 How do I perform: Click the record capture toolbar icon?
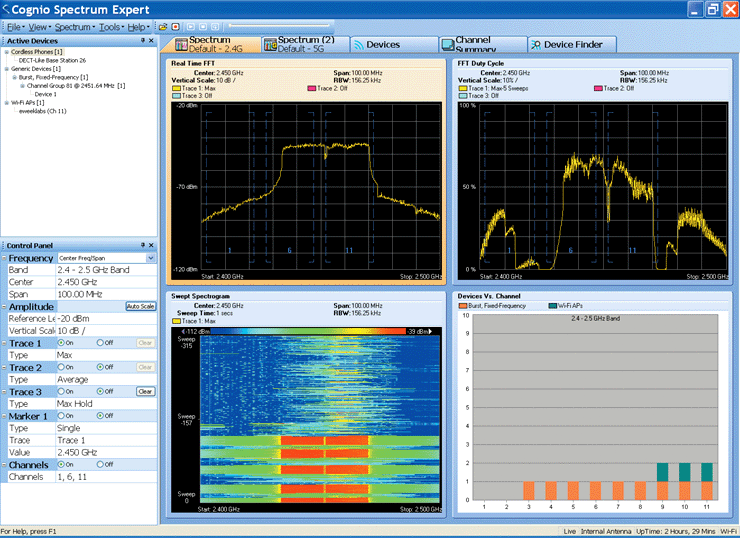176,27
